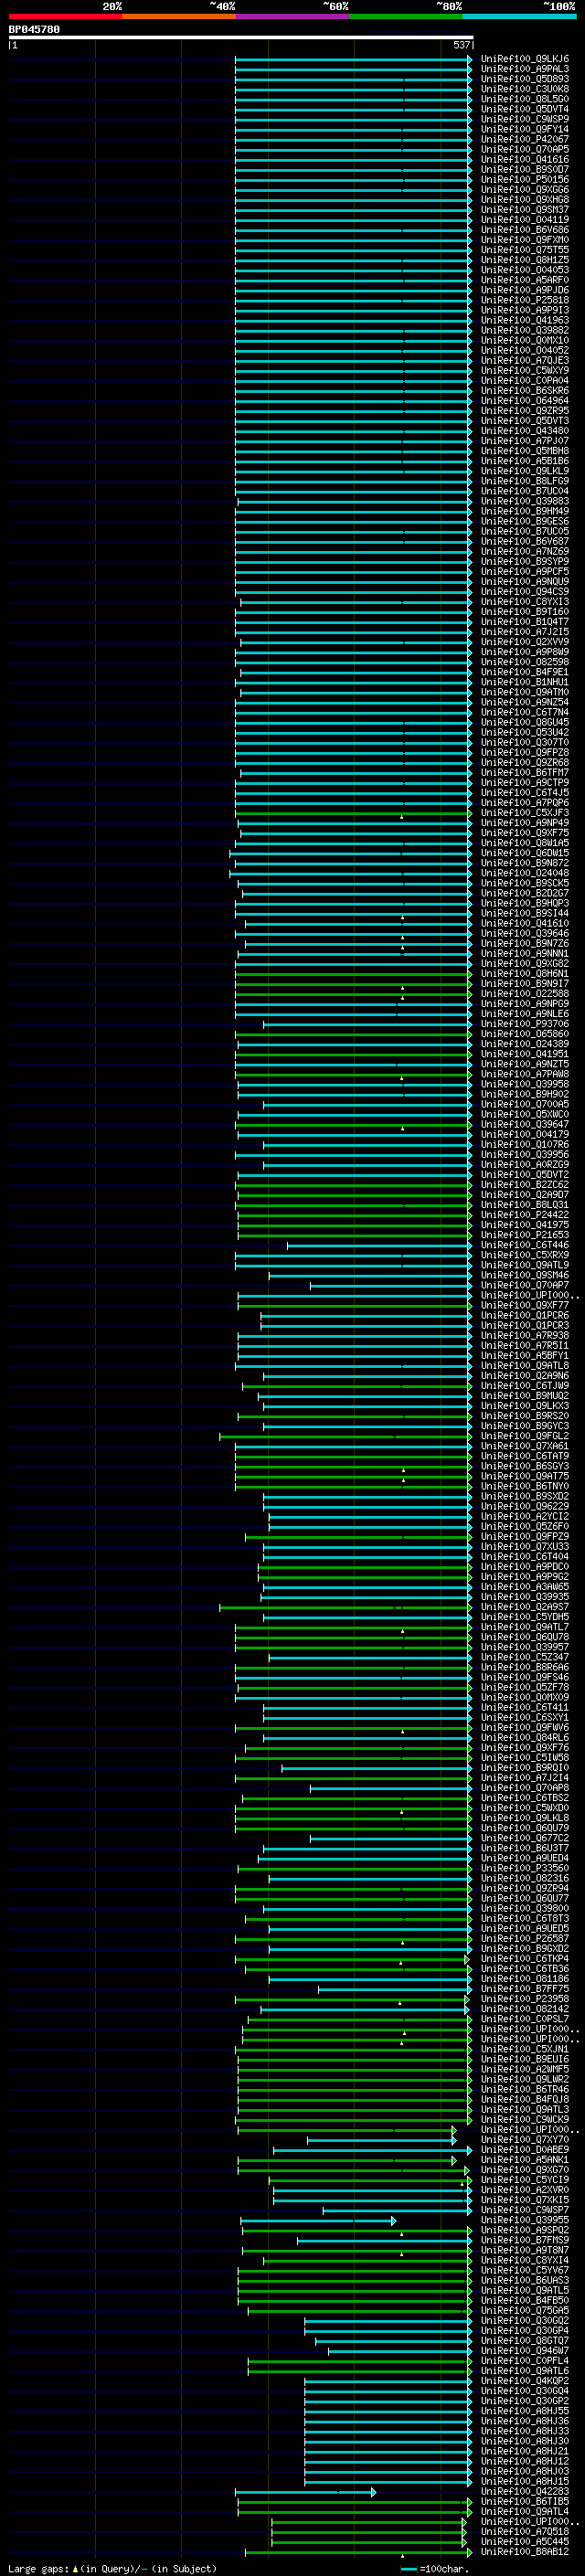Open hit UniRef100_B9S0D7
The image size is (585, 2576).
[524, 169]
